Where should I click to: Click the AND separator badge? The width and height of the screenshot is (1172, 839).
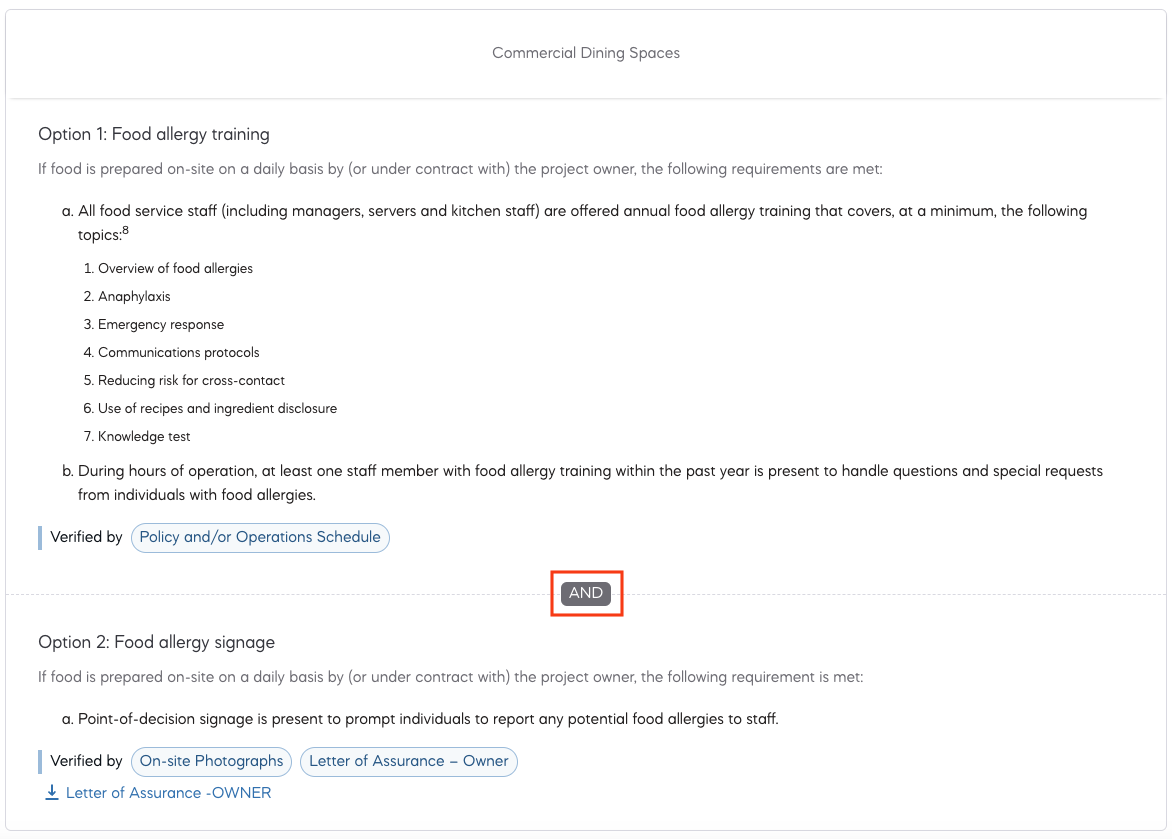pyautogui.click(x=586, y=593)
